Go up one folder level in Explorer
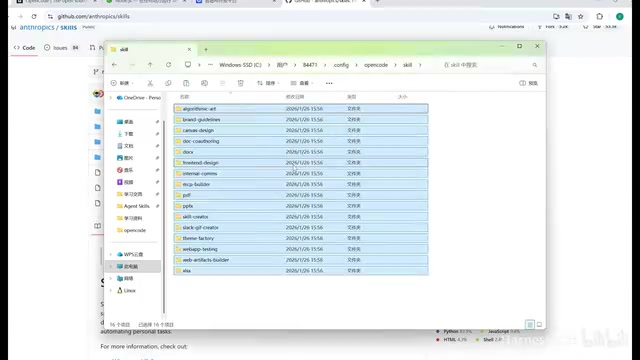Image resolution: width=640 pixels, height=360 pixels. click(x=150, y=65)
